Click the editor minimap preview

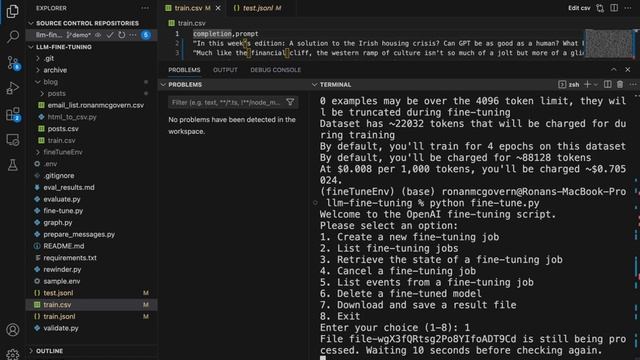(609, 43)
